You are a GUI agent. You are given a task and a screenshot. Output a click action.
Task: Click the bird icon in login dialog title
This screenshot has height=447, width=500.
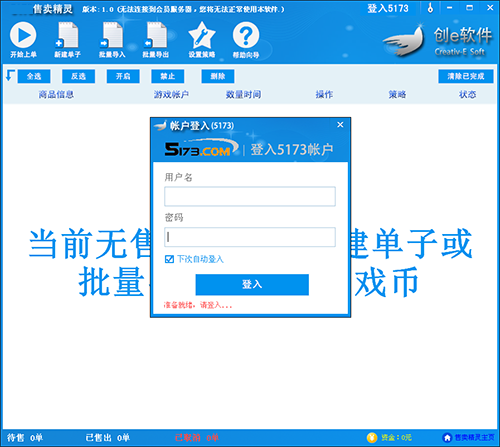tap(160, 126)
